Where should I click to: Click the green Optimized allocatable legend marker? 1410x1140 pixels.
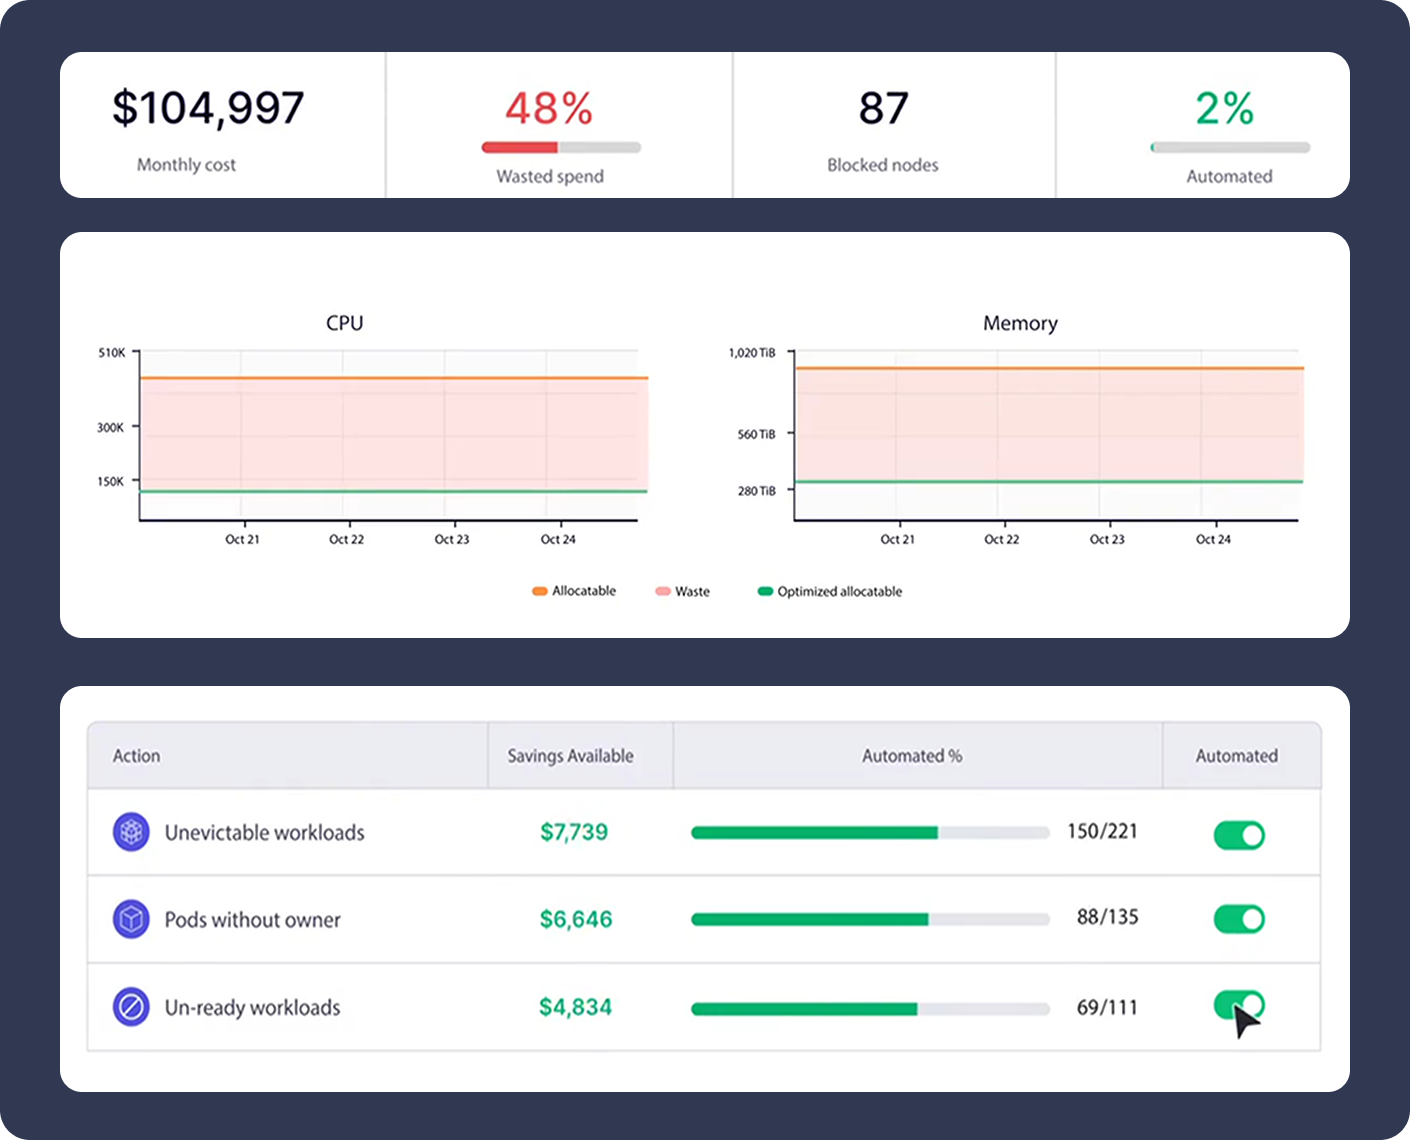765,591
